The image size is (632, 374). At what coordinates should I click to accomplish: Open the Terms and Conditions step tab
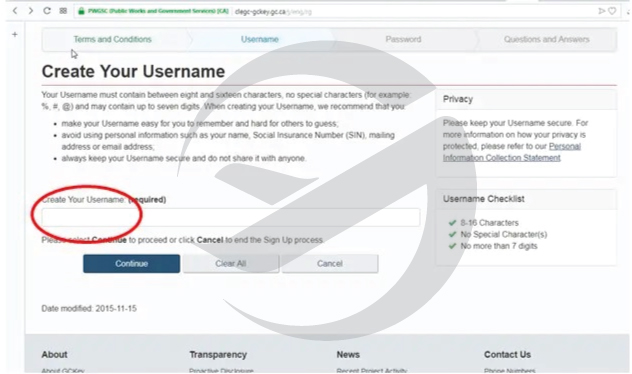112,39
